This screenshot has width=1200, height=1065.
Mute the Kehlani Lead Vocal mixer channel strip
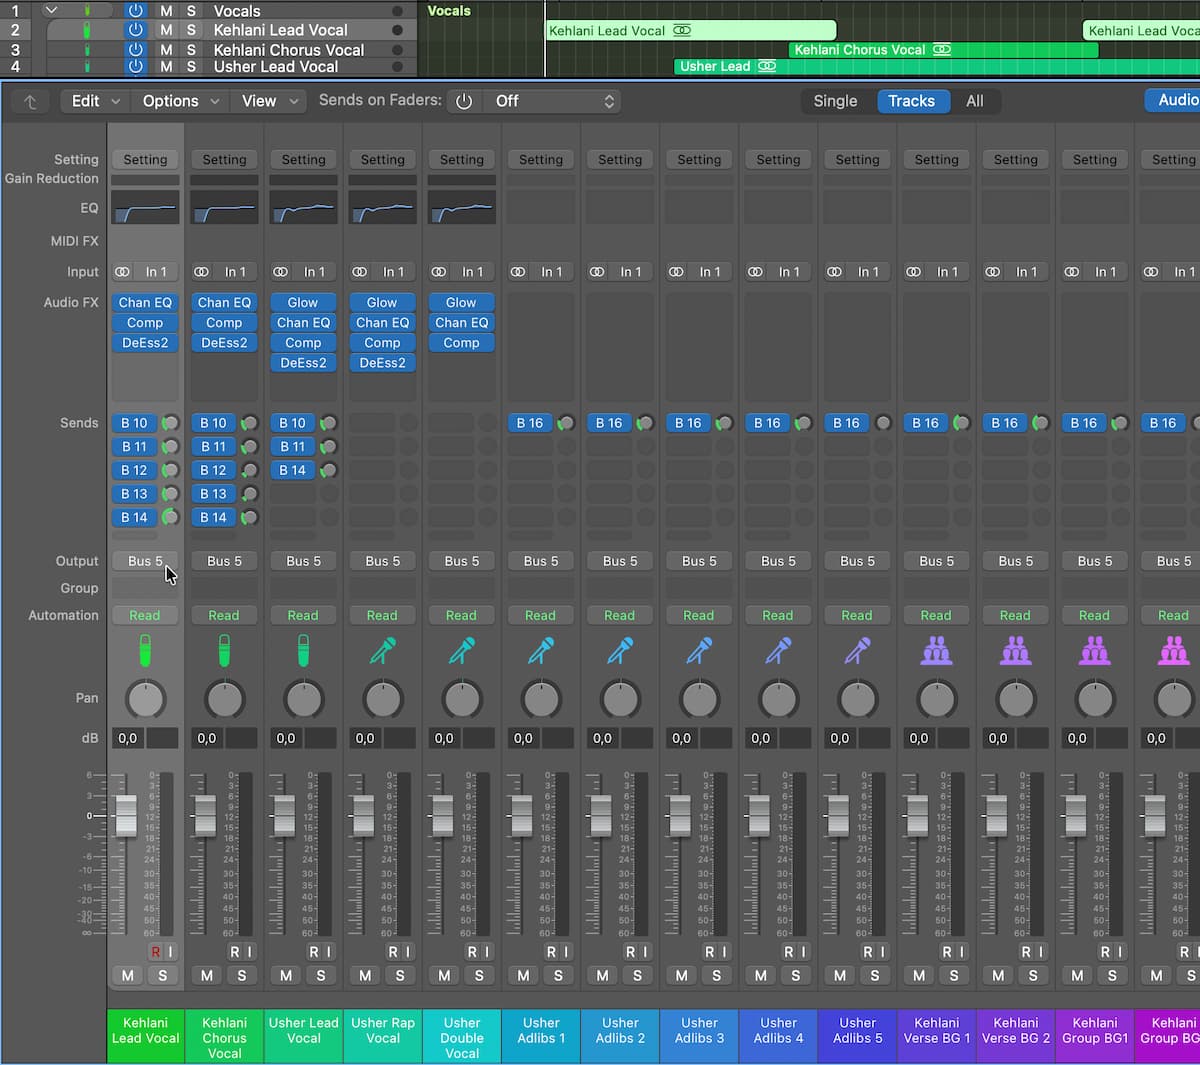(127, 975)
